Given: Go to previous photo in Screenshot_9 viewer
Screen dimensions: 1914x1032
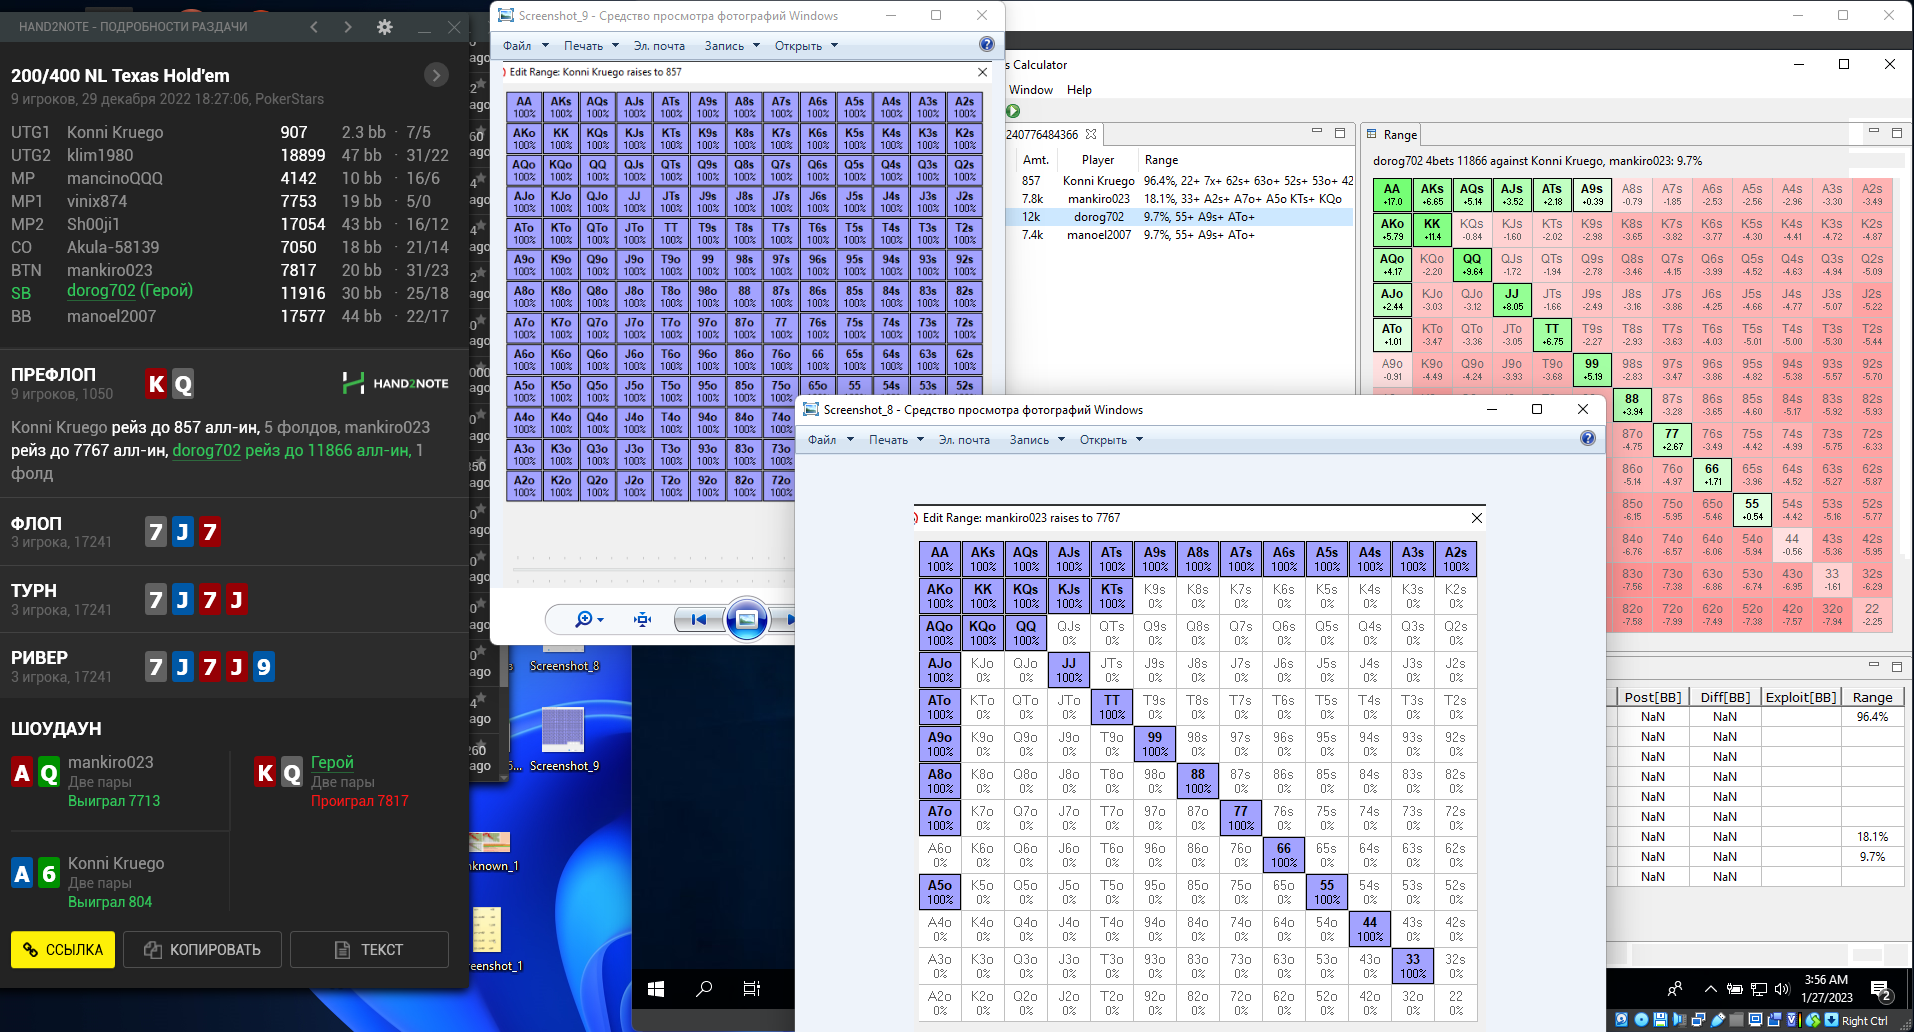Looking at the screenshot, I should pyautogui.click(x=698, y=620).
